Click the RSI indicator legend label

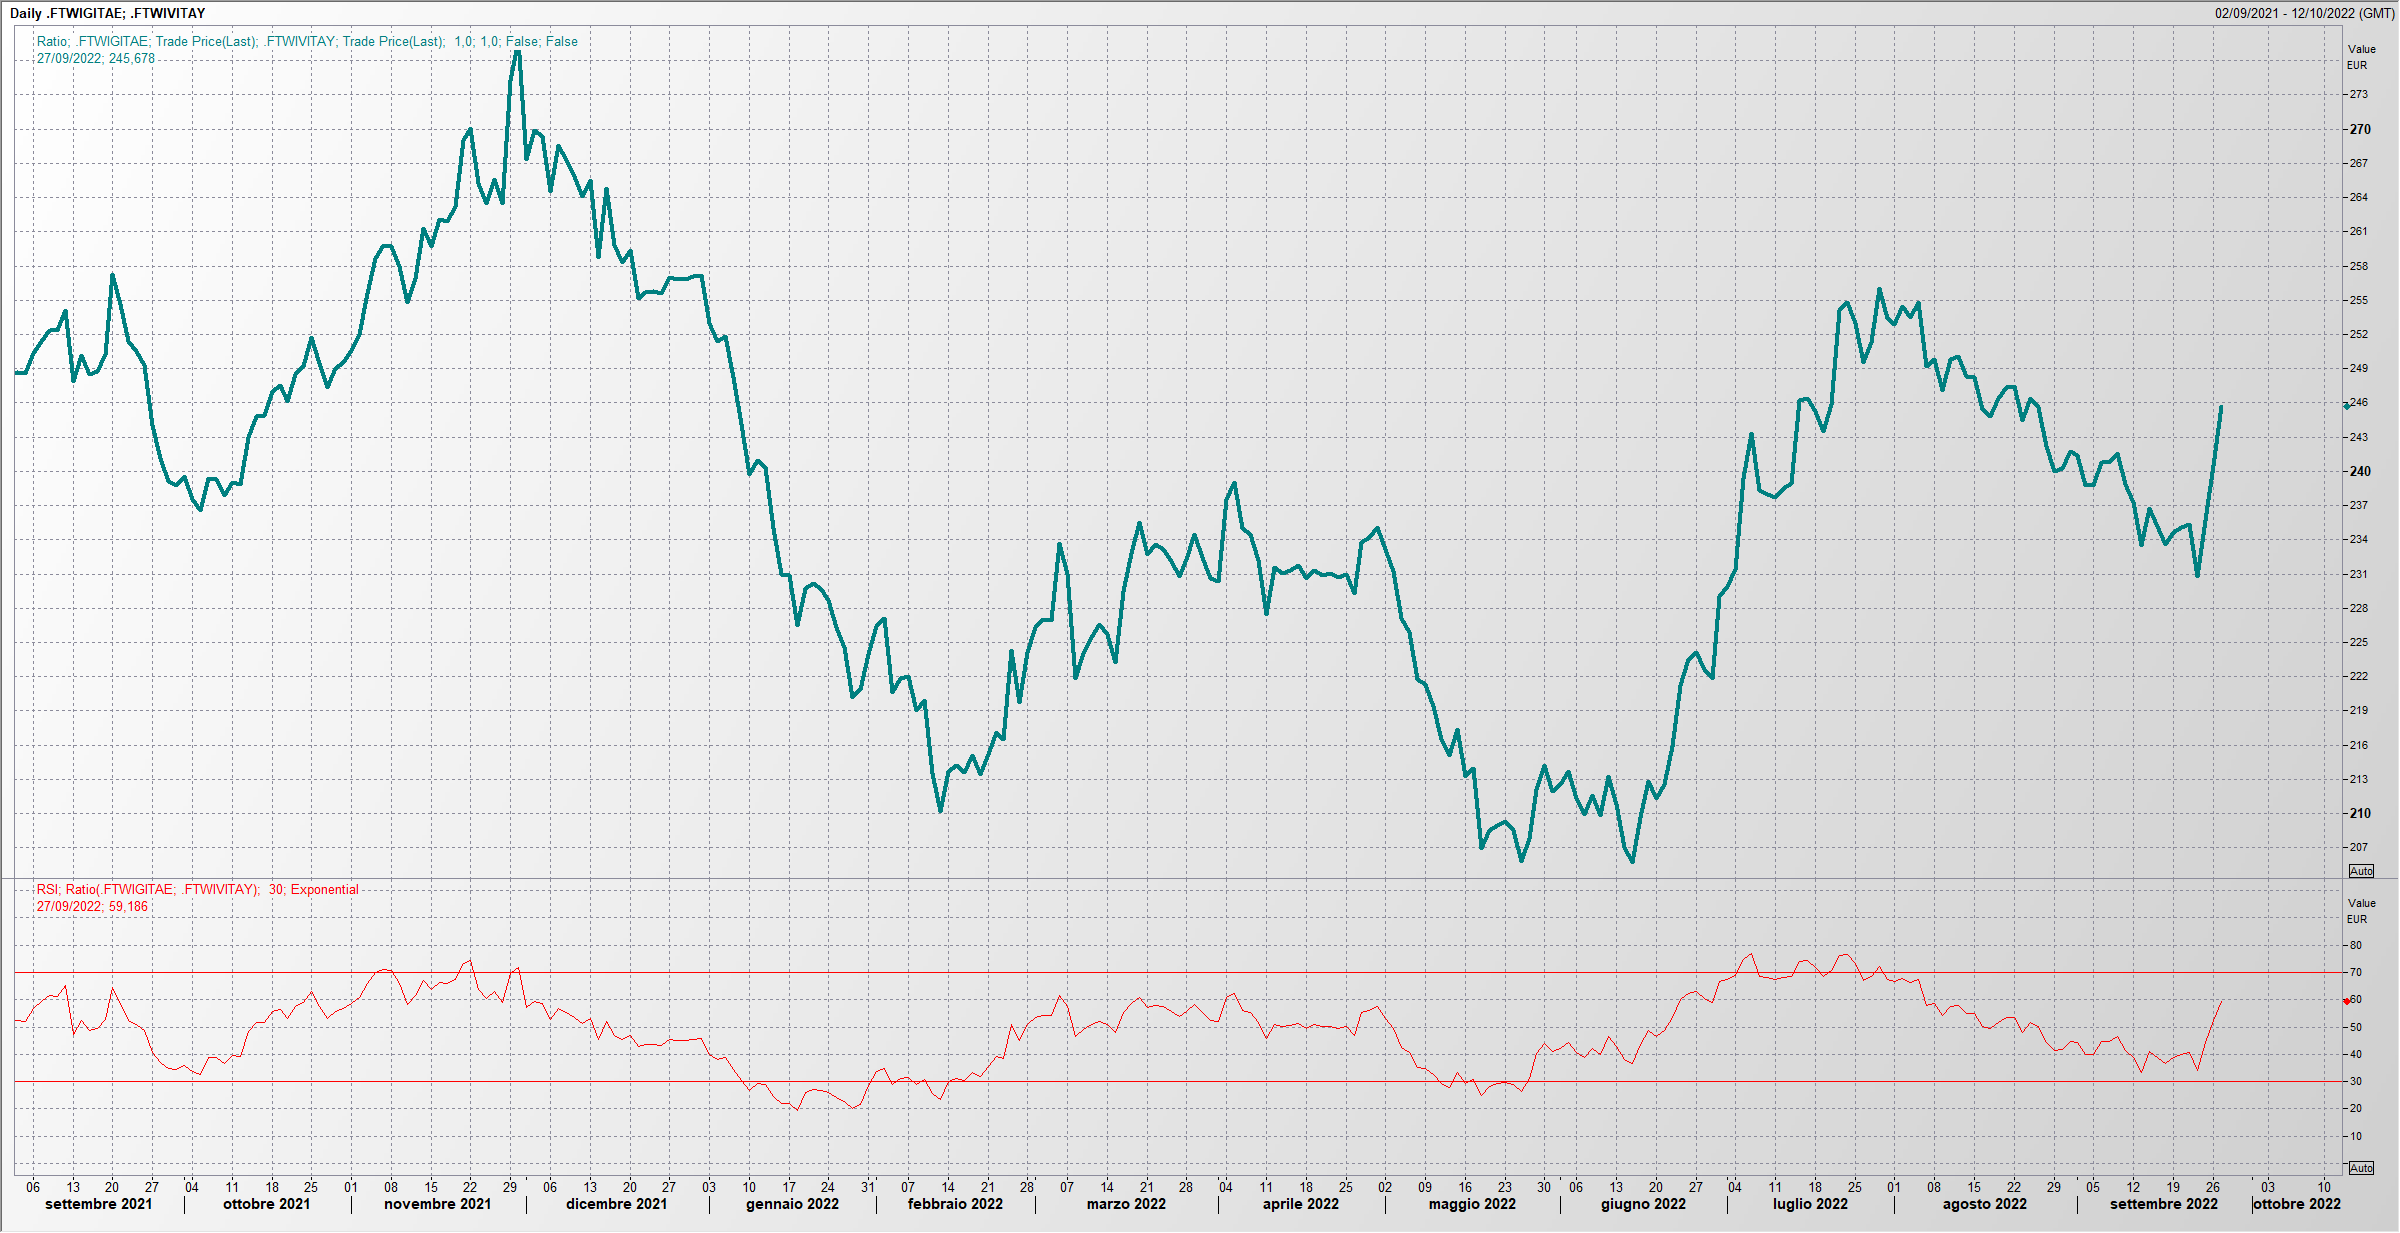[197, 889]
